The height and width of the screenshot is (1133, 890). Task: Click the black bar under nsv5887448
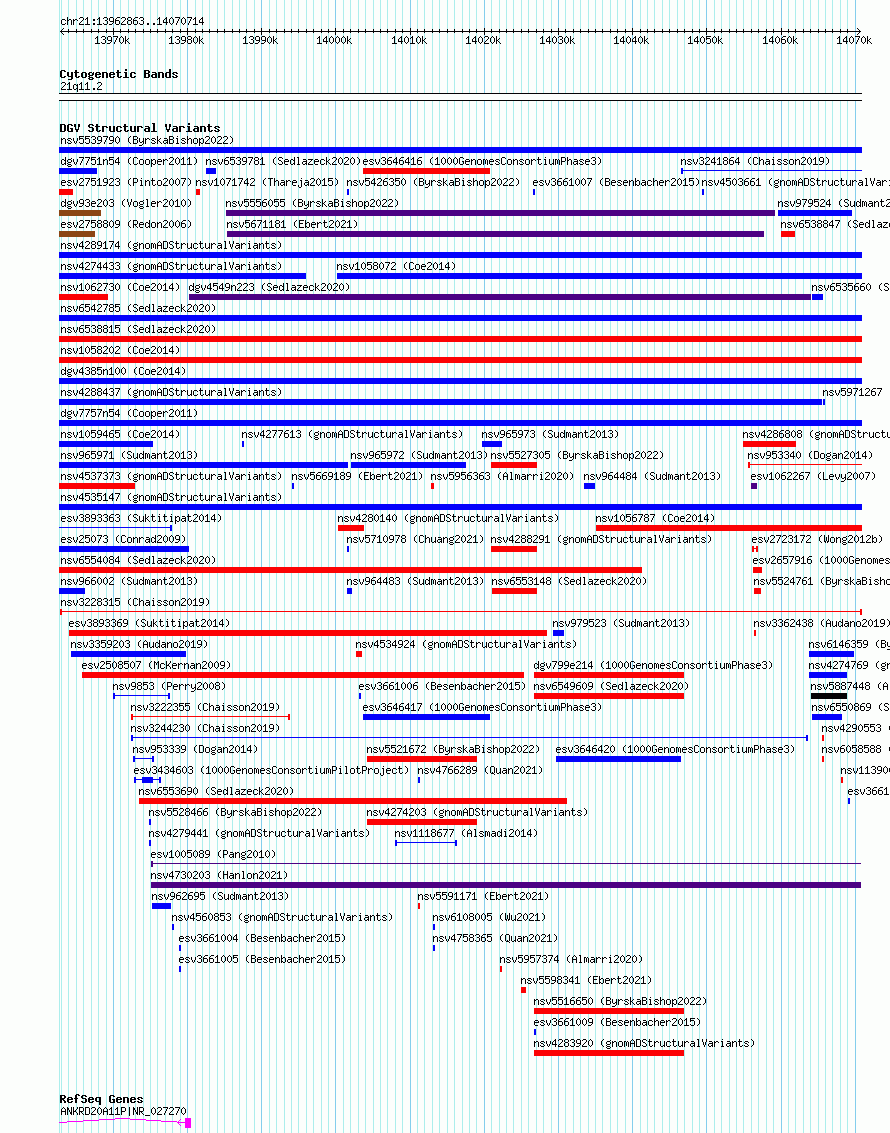click(x=829, y=696)
